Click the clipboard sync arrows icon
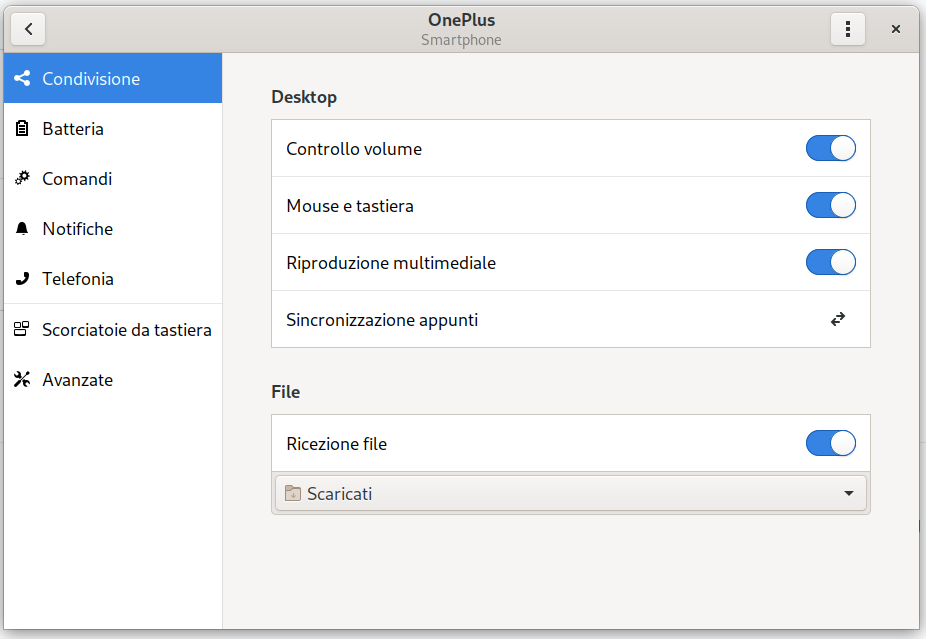The image size is (926, 639). (837, 320)
